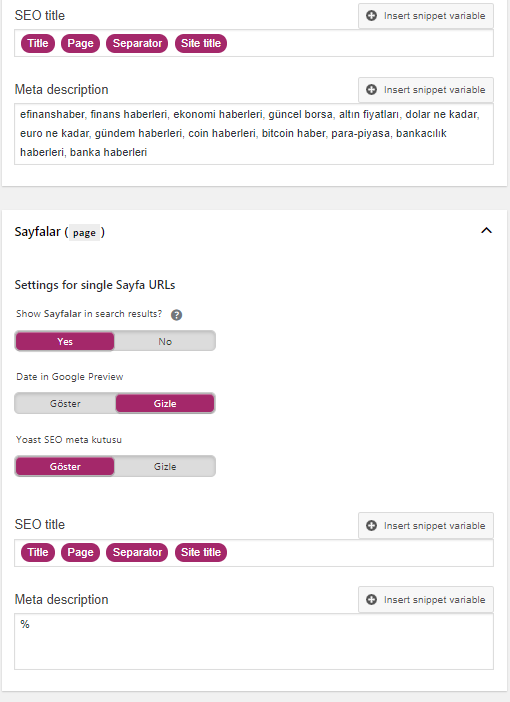Click the Title tag in top SEO title
510x702 pixels.
38,43
